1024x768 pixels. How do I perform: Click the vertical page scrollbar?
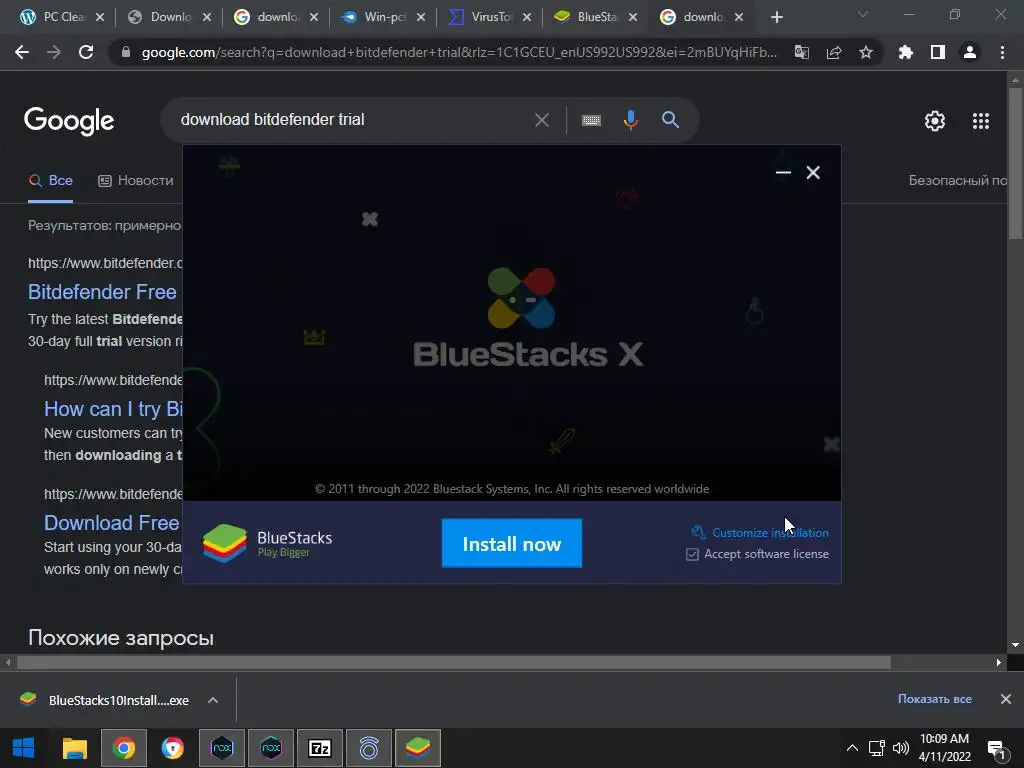pos(1016,163)
